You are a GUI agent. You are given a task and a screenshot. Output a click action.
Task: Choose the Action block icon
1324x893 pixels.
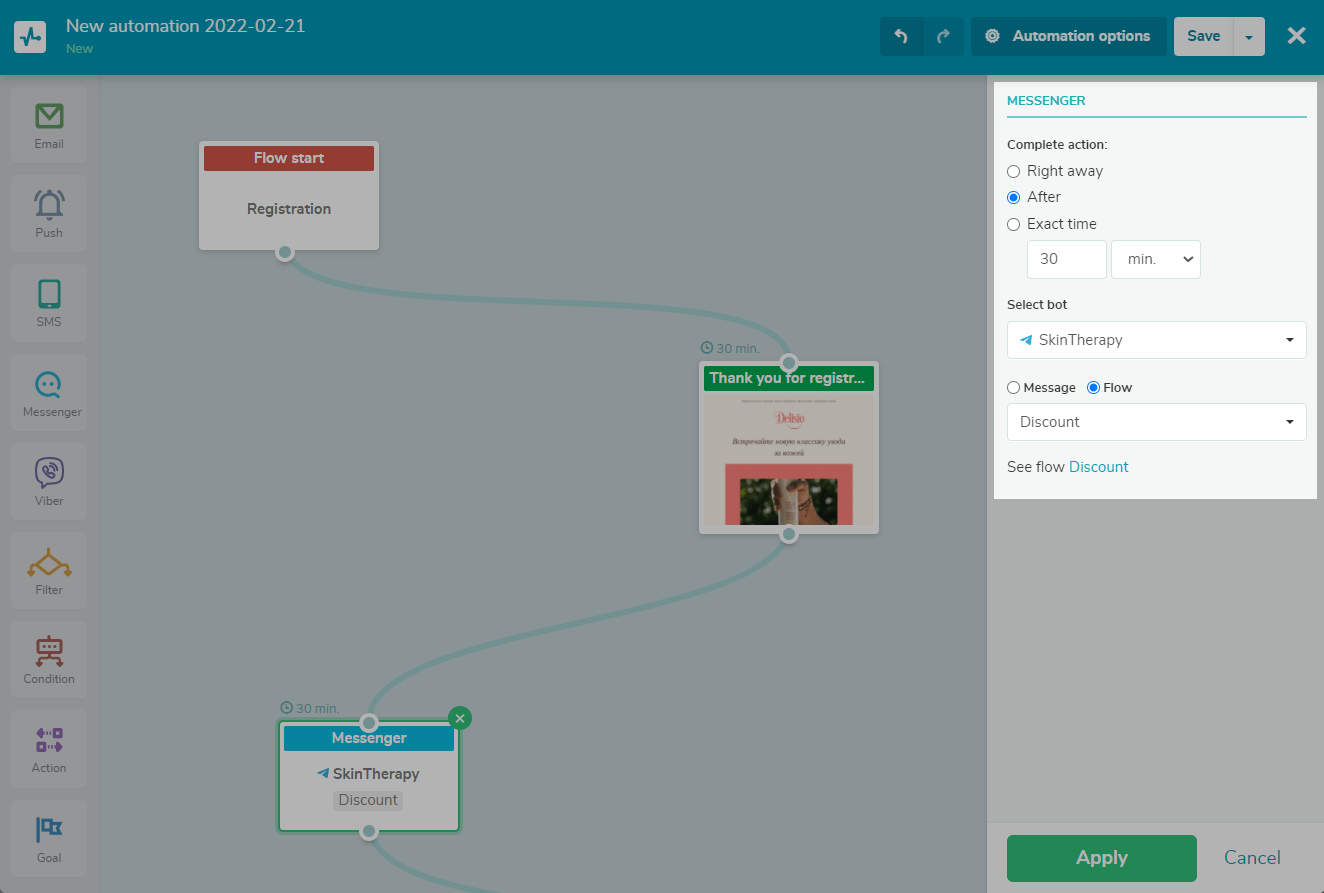coord(49,748)
